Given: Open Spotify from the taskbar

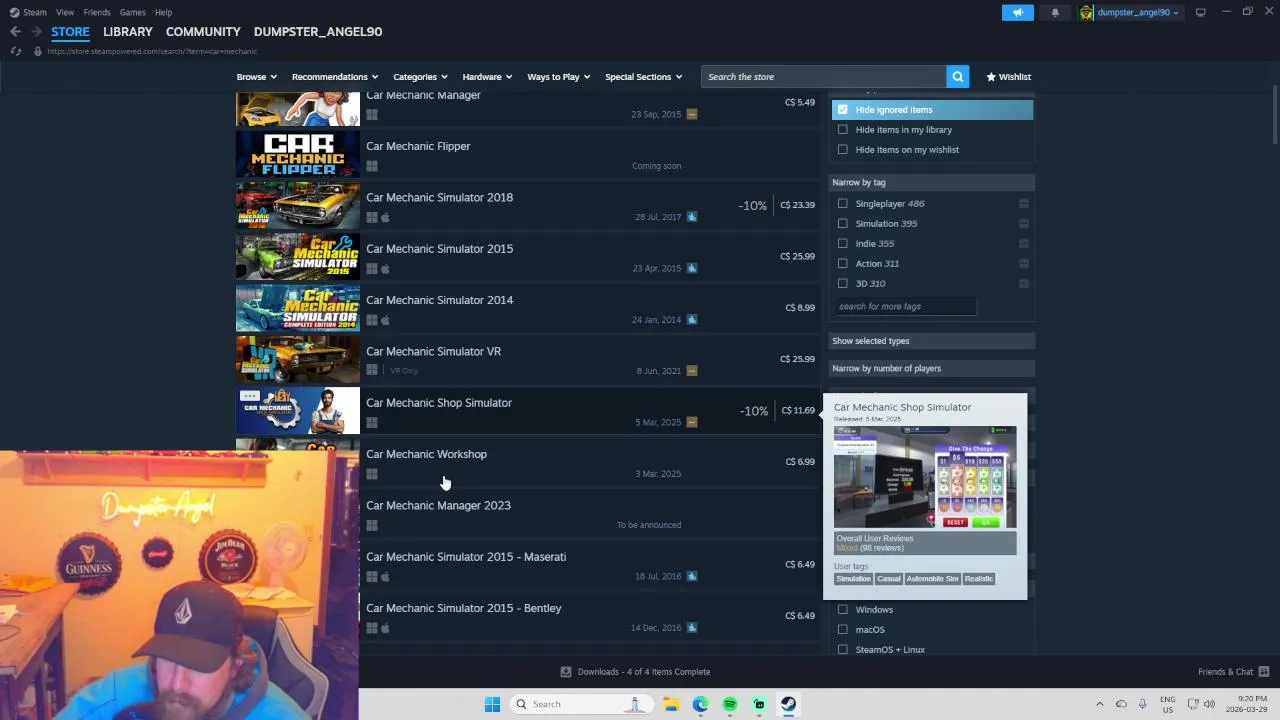Looking at the screenshot, I should coord(730,704).
